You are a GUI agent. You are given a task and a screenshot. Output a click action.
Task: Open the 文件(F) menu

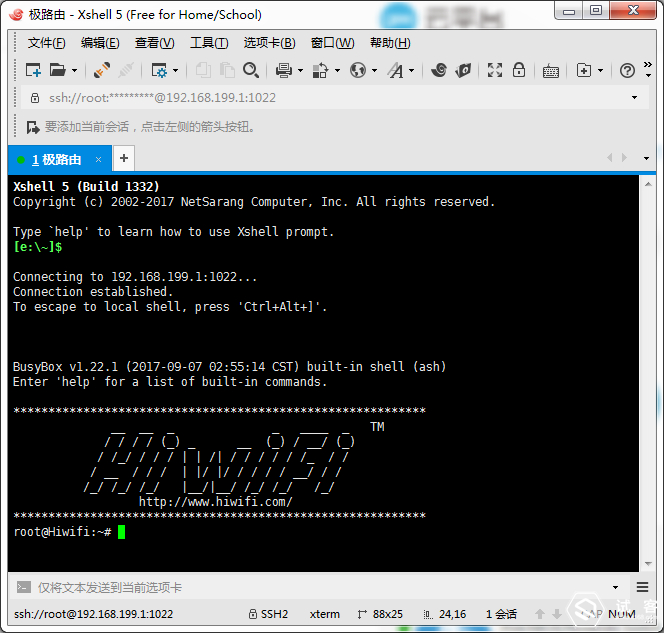tap(47, 43)
